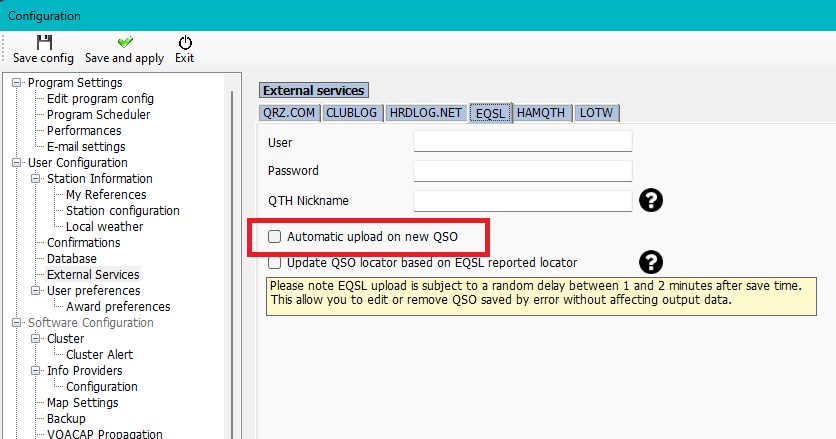The height and width of the screenshot is (439, 836).
Task: Select Cluster Alert tree item
Action: 100,355
